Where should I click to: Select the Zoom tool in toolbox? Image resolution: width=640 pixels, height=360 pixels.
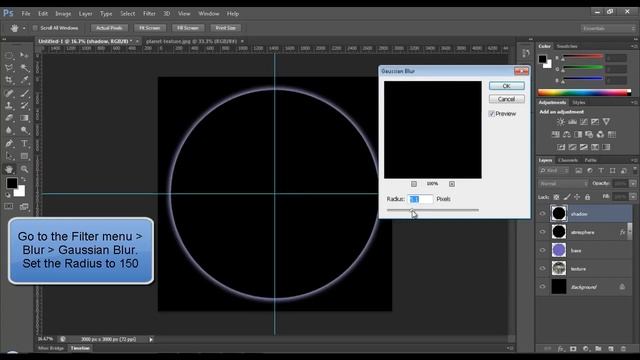pos(24,169)
